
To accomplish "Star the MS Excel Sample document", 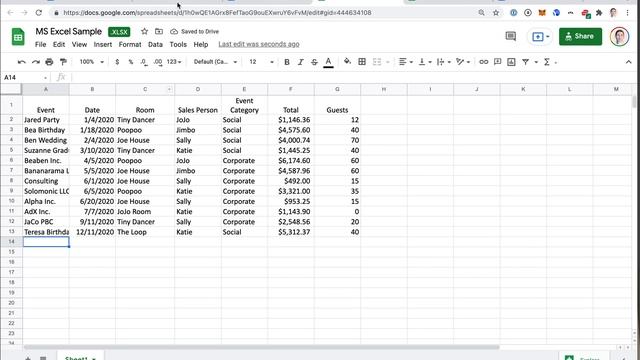I will [x=144, y=31].
